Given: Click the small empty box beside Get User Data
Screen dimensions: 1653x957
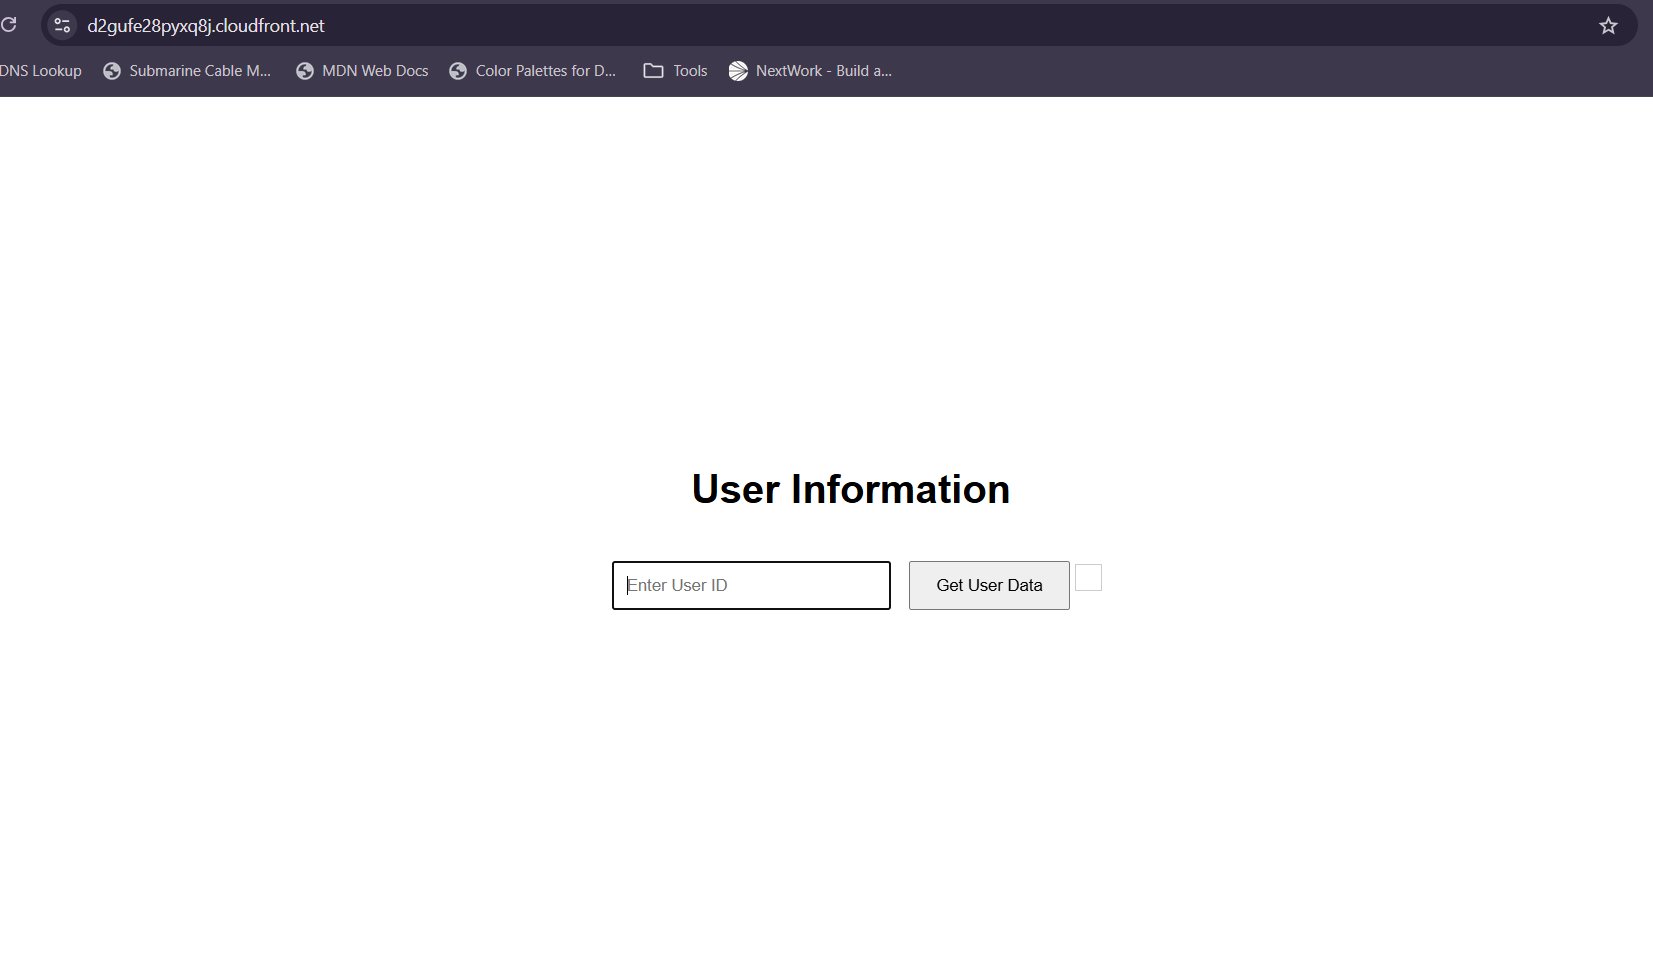Looking at the screenshot, I should pyautogui.click(x=1088, y=578).
